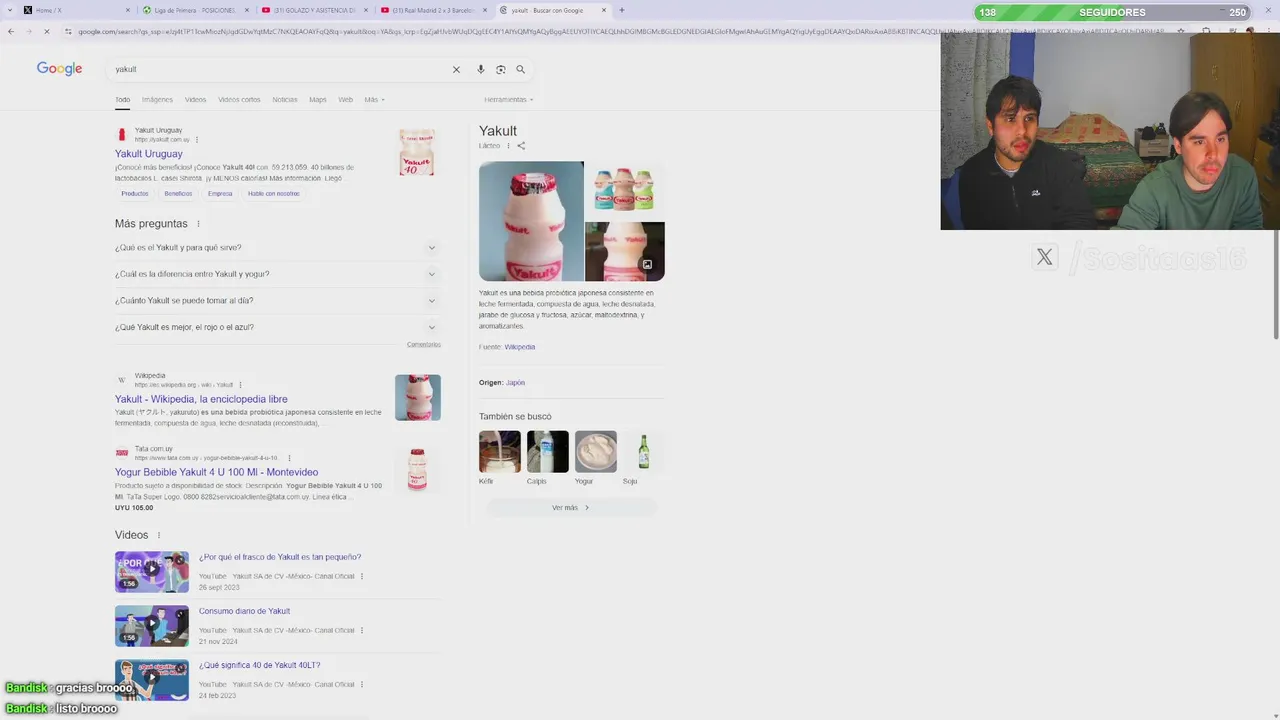This screenshot has width=1280, height=720.
Task: Click the 'Comentarios' feedback link
Action: [424, 345]
